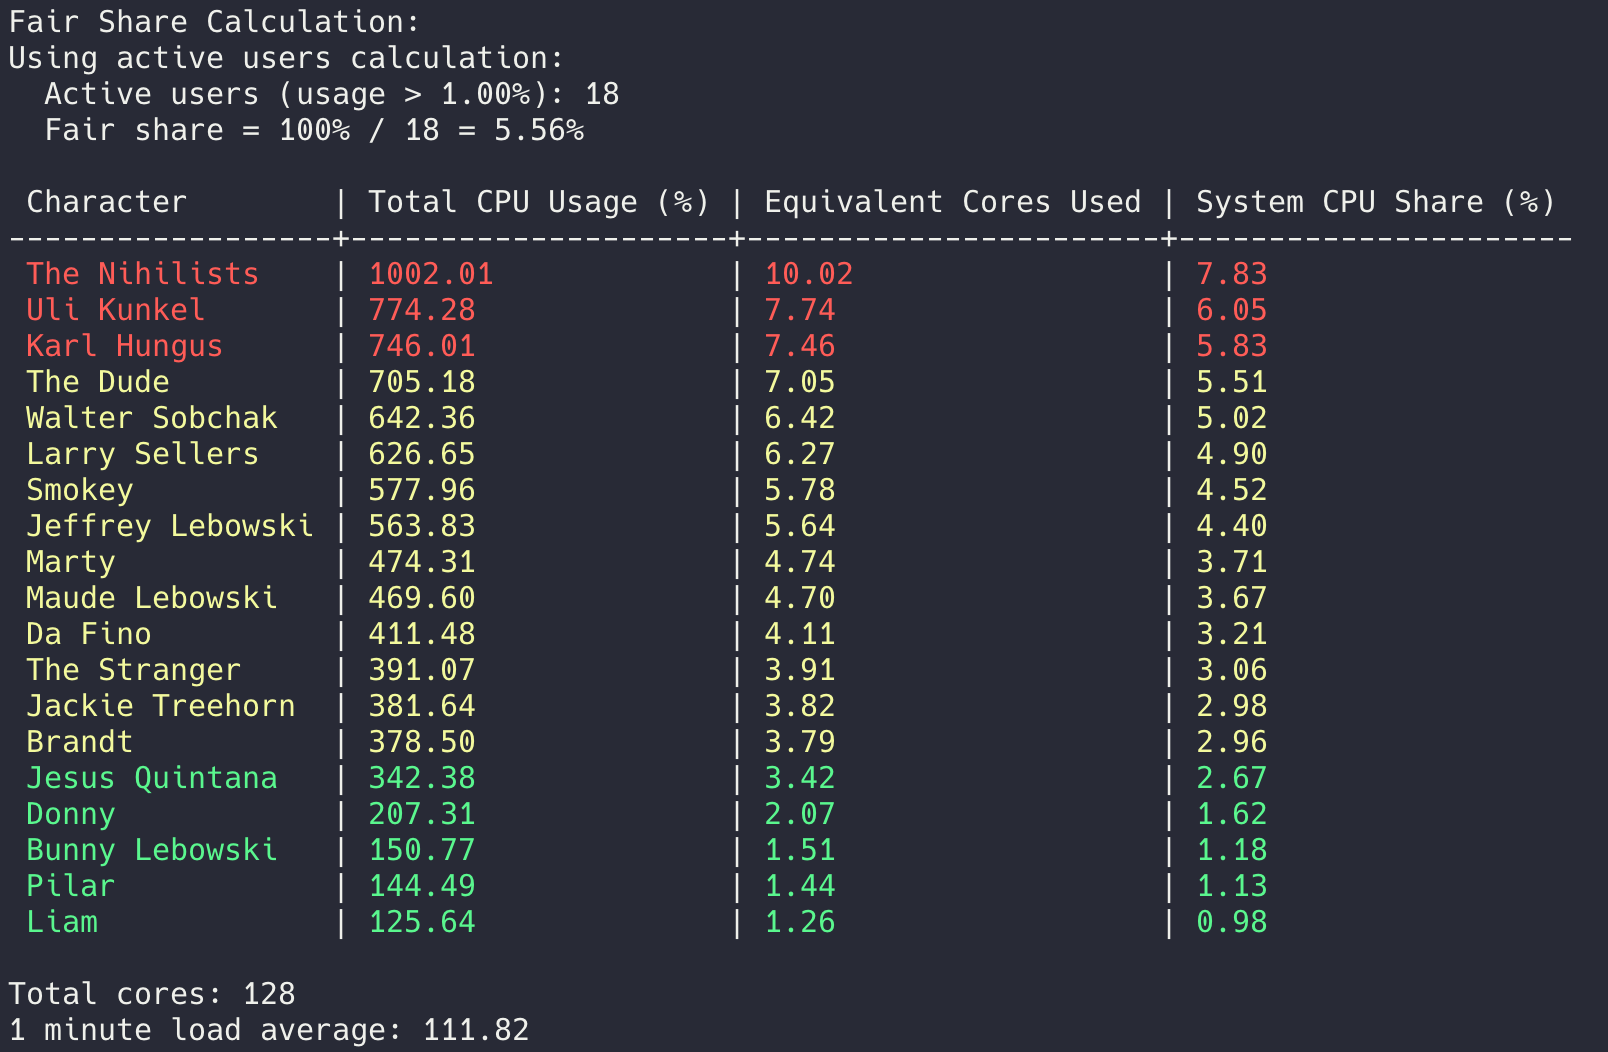Click the cores value '3.82'
This screenshot has height=1052, width=1608.
[x=800, y=706]
